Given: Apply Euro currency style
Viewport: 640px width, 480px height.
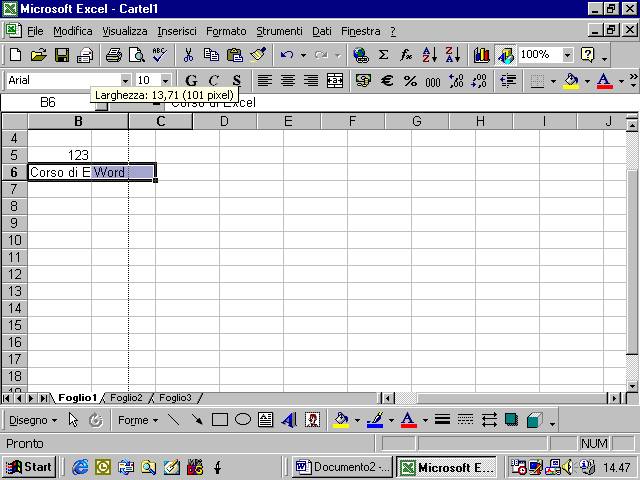Looking at the screenshot, I should coord(387,80).
